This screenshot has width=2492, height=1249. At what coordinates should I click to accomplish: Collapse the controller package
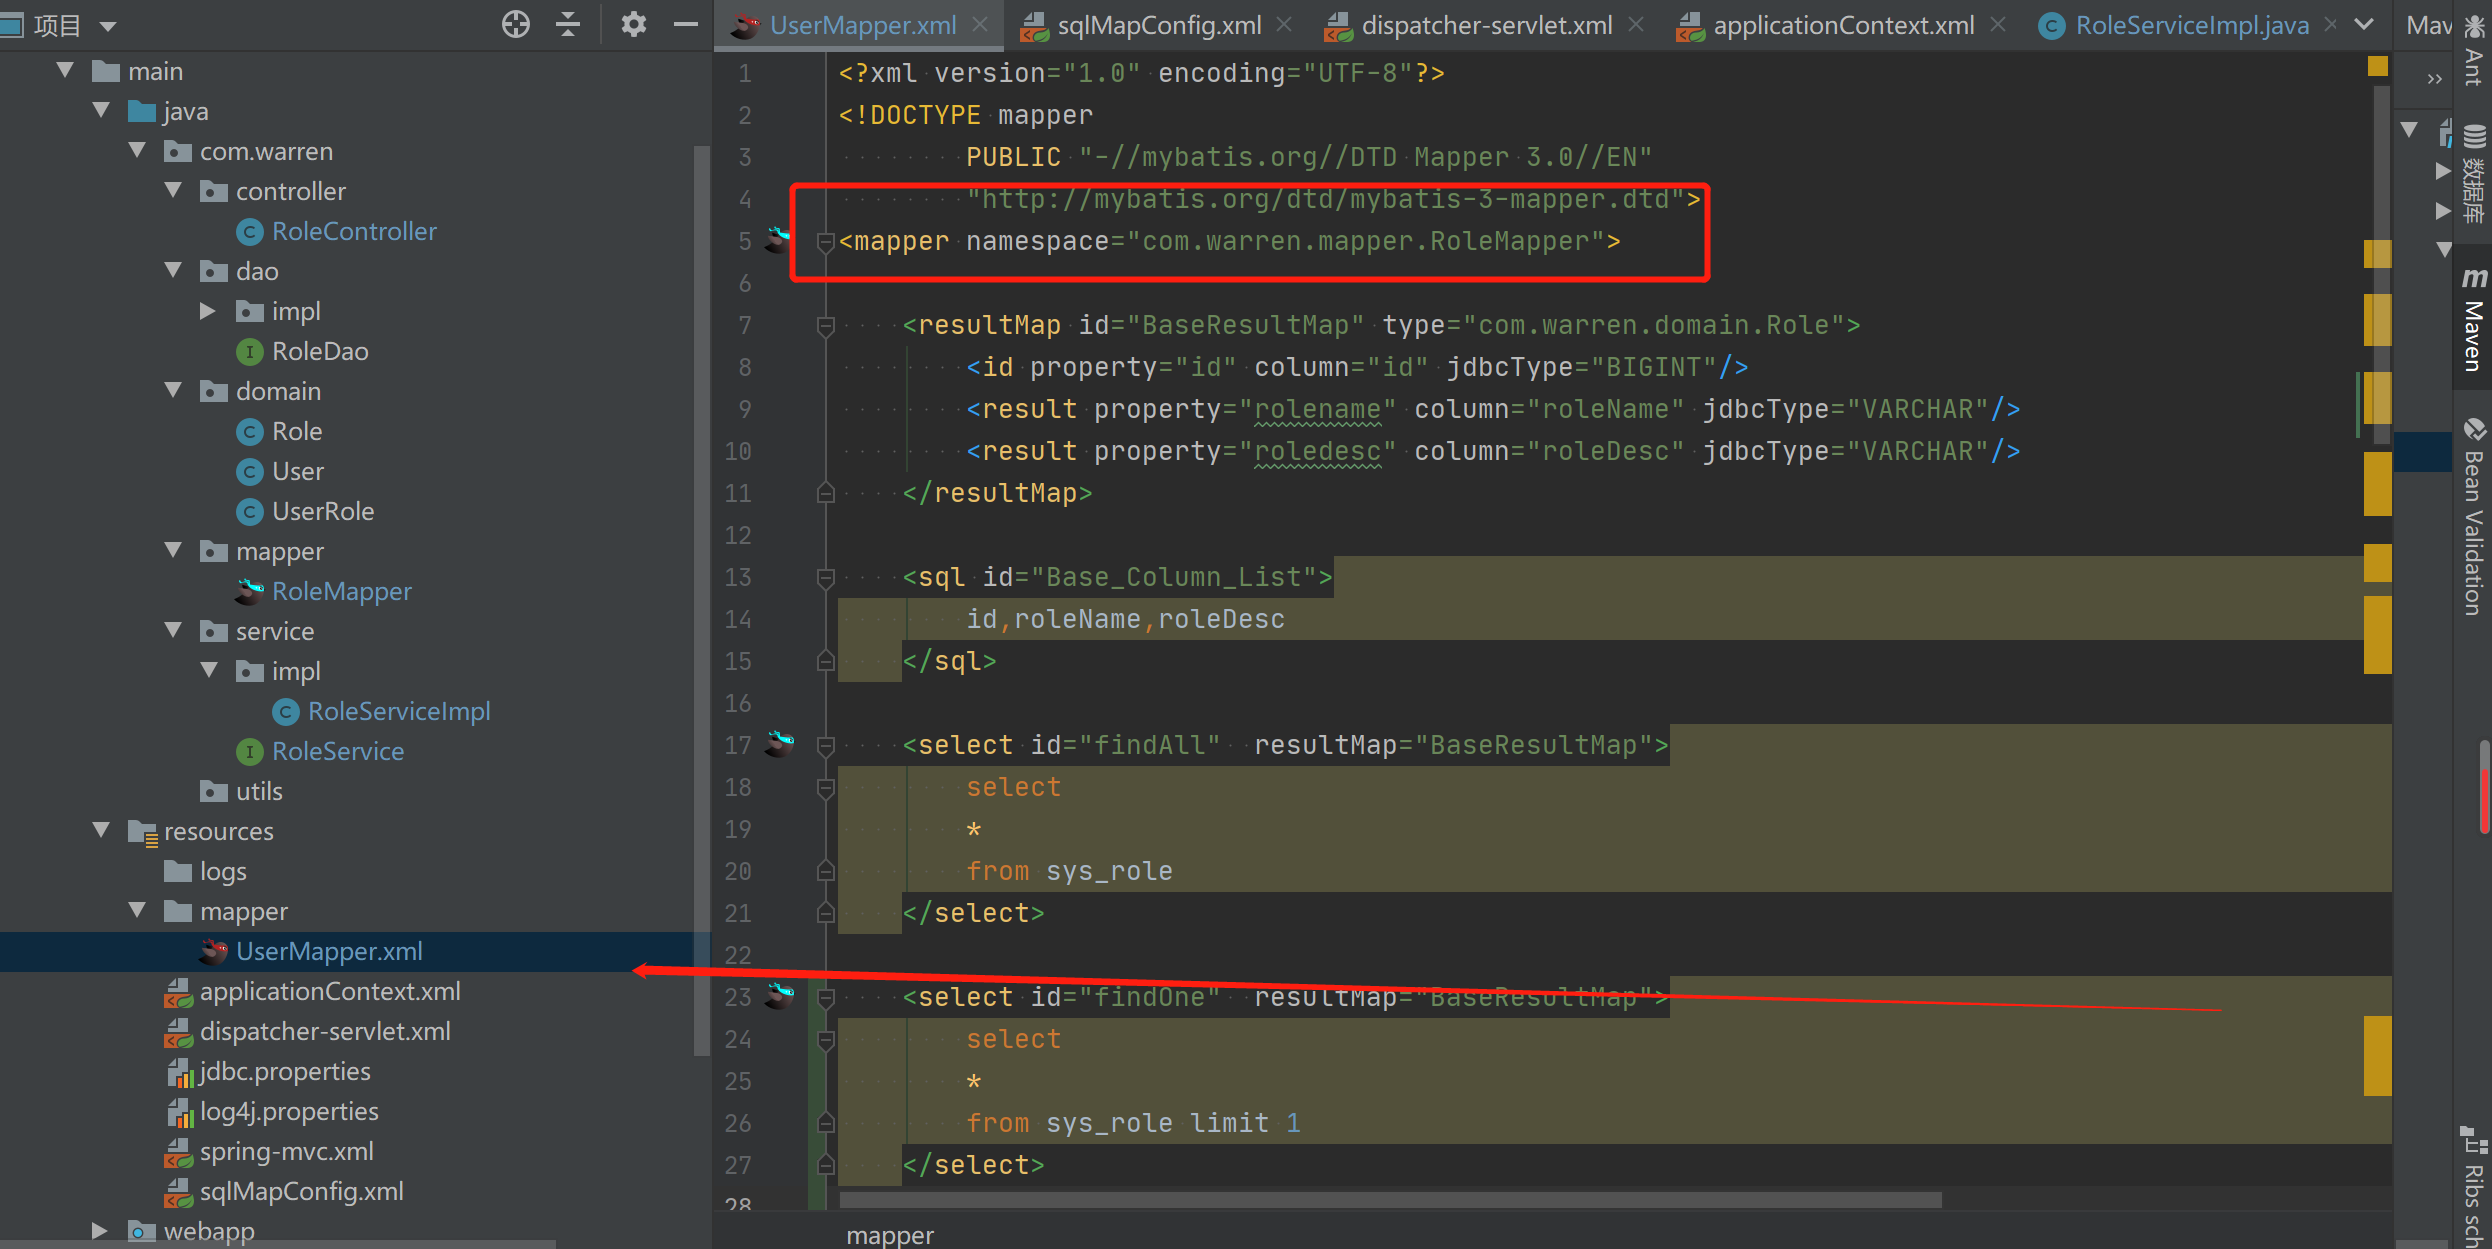point(174,190)
